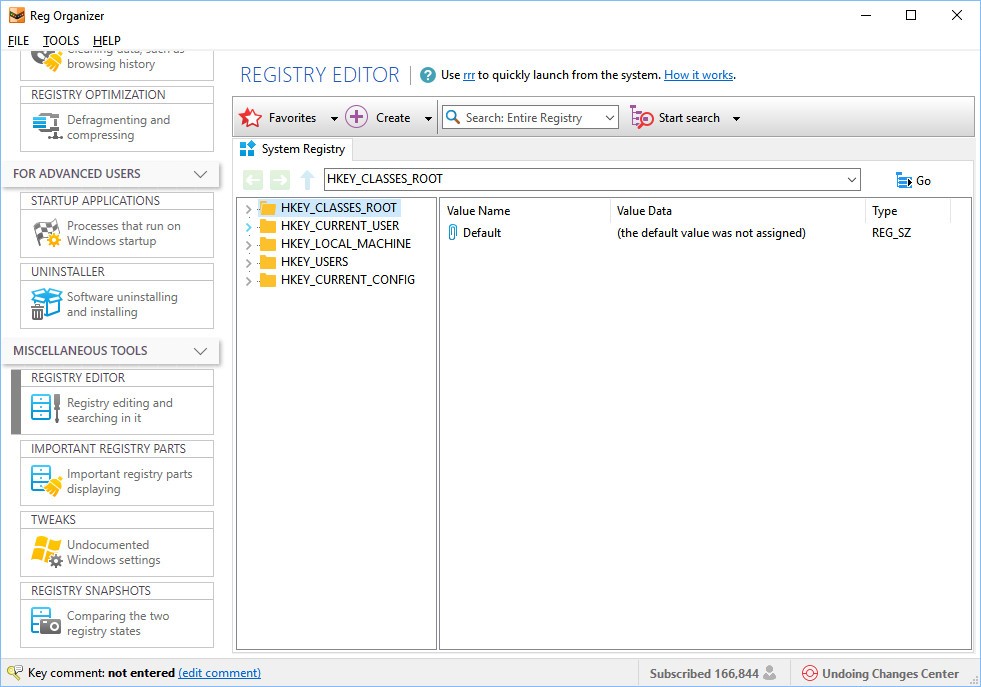The image size is (981, 687).
Task: Click the Important Registry Parts icon
Action: pyautogui.click(x=46, y=481)
